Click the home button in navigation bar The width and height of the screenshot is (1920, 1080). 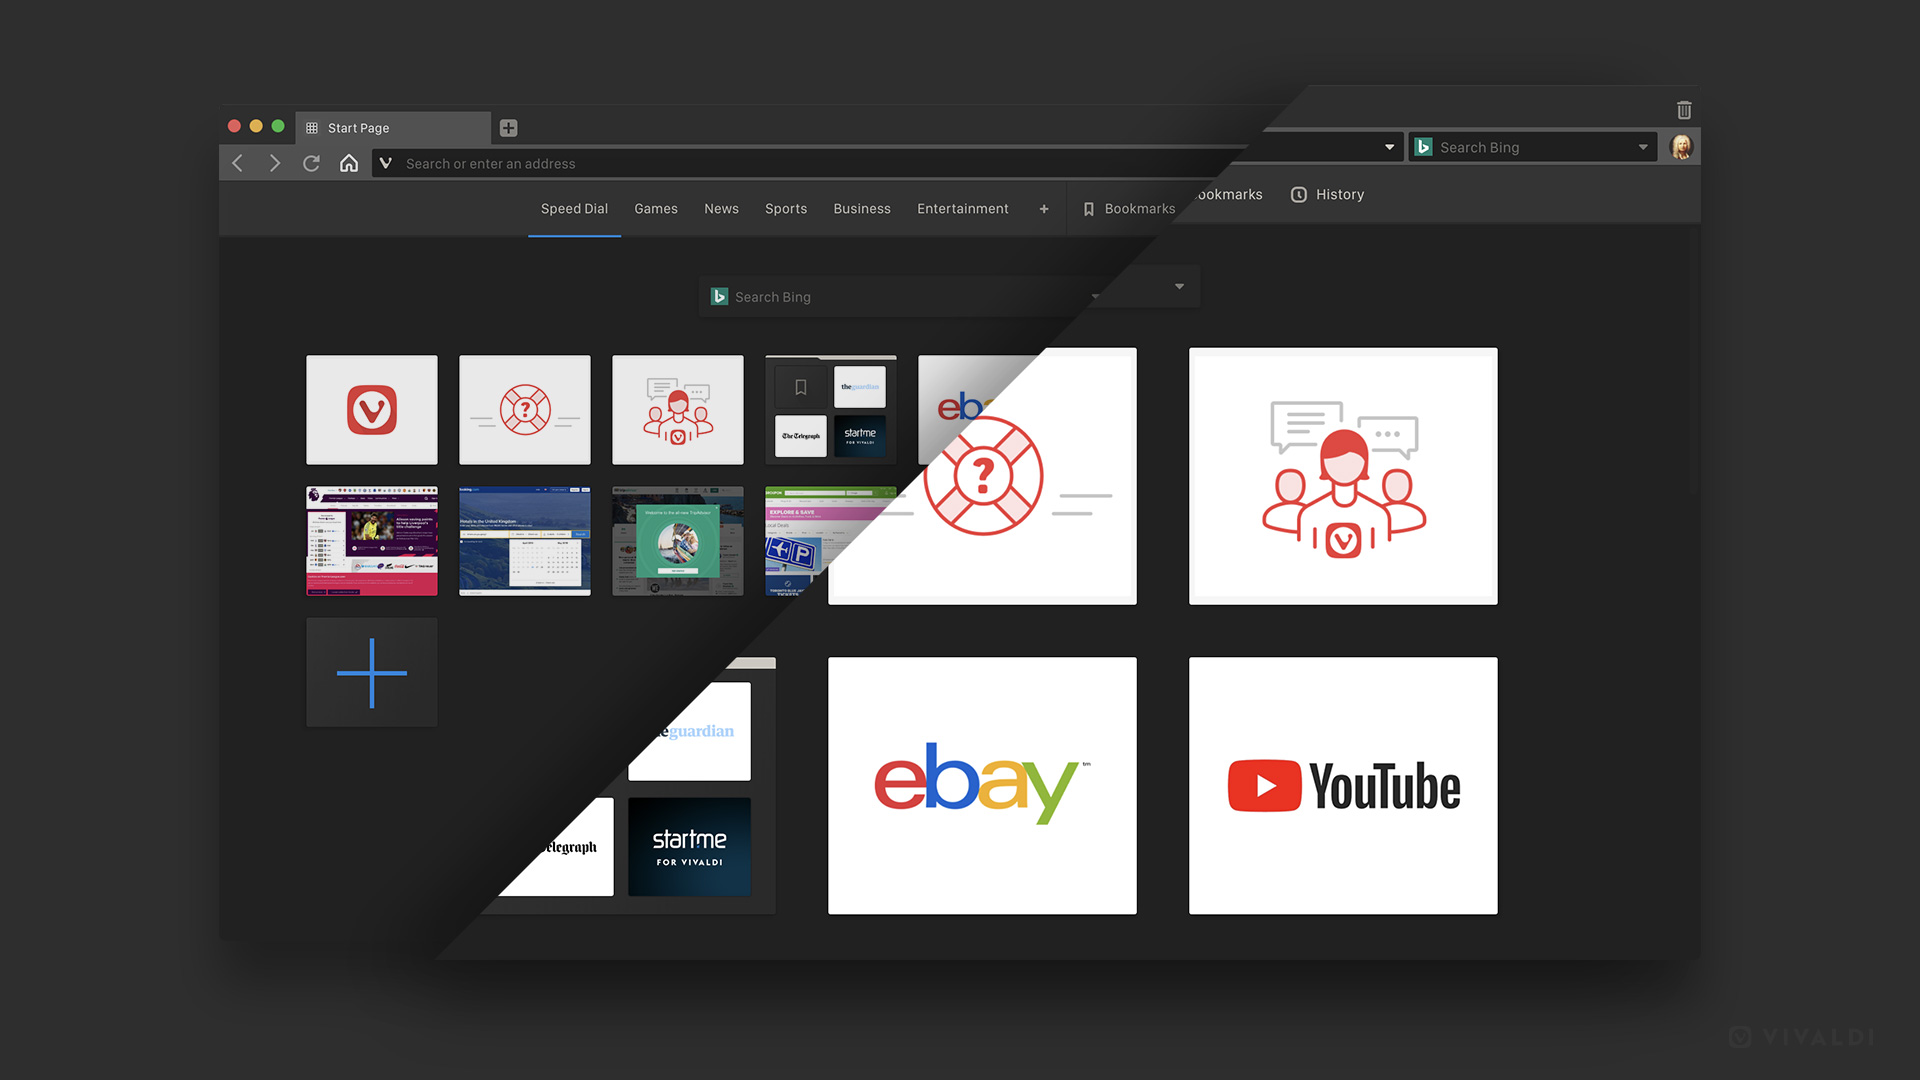(348, 162)
